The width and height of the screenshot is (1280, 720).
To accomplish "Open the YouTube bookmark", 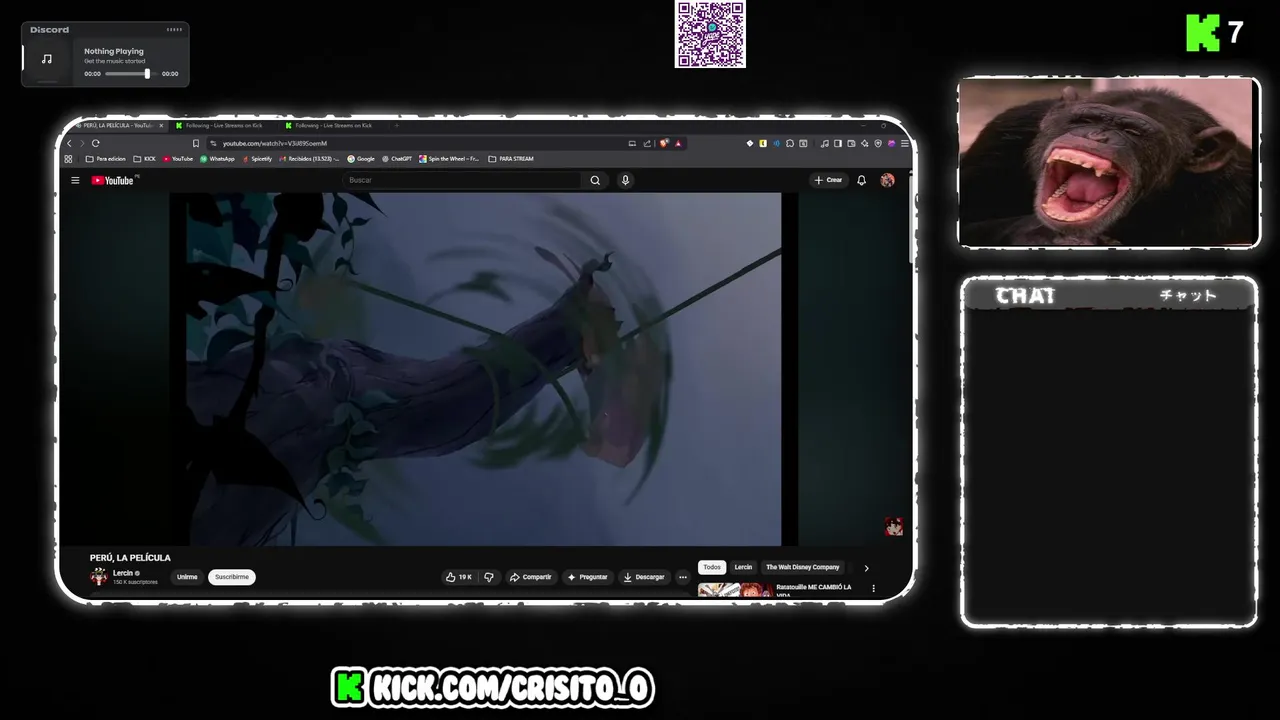I will [x=178, y=158].
